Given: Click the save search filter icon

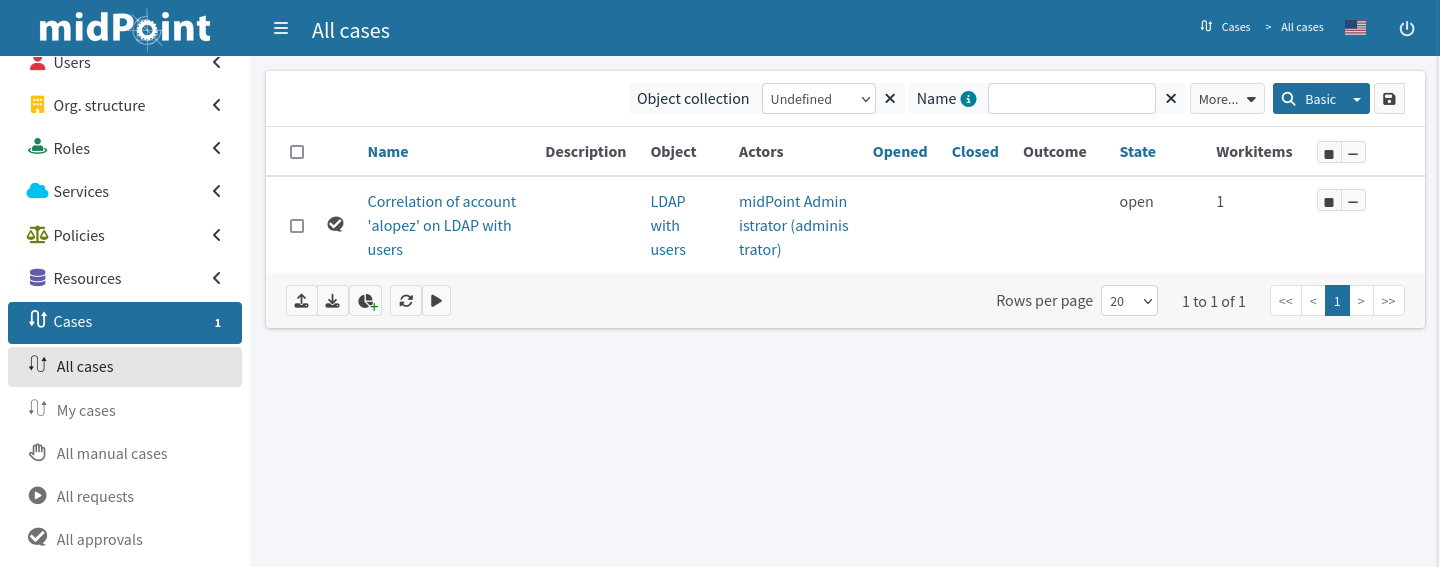Looking at the screenshot, I should pyautogui.click(x=1389, y=99).
